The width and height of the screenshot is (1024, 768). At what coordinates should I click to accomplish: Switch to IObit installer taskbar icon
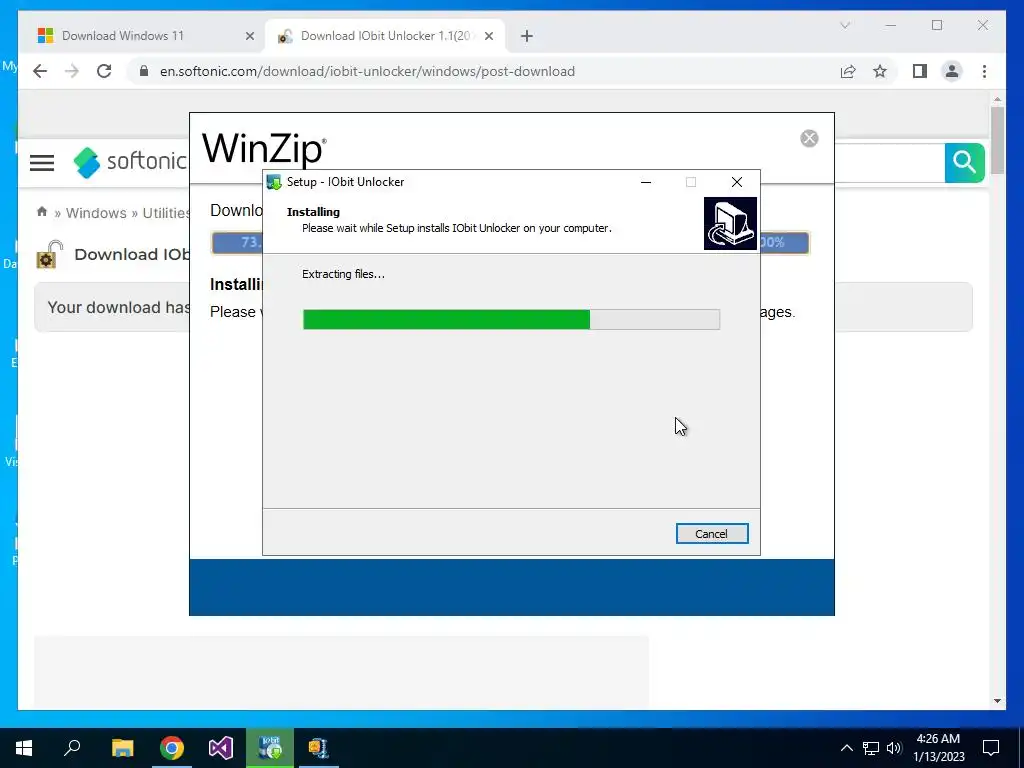pyautogui.click(x=270, y=748)
